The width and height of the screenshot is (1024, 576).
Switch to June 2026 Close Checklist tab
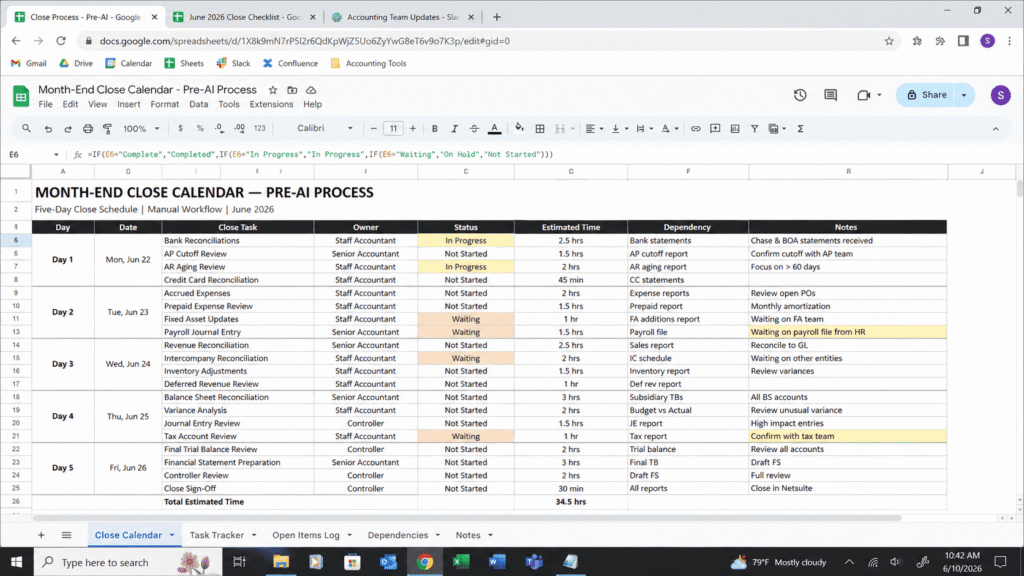[245, 17]
